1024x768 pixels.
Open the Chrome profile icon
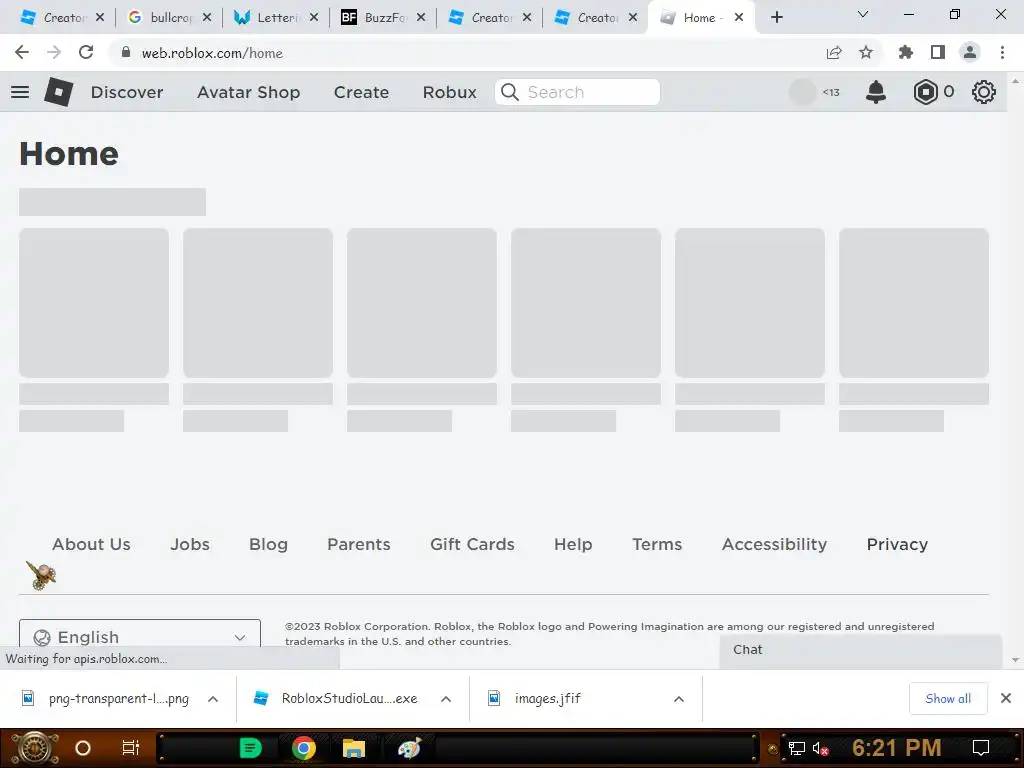pos(970,52)
